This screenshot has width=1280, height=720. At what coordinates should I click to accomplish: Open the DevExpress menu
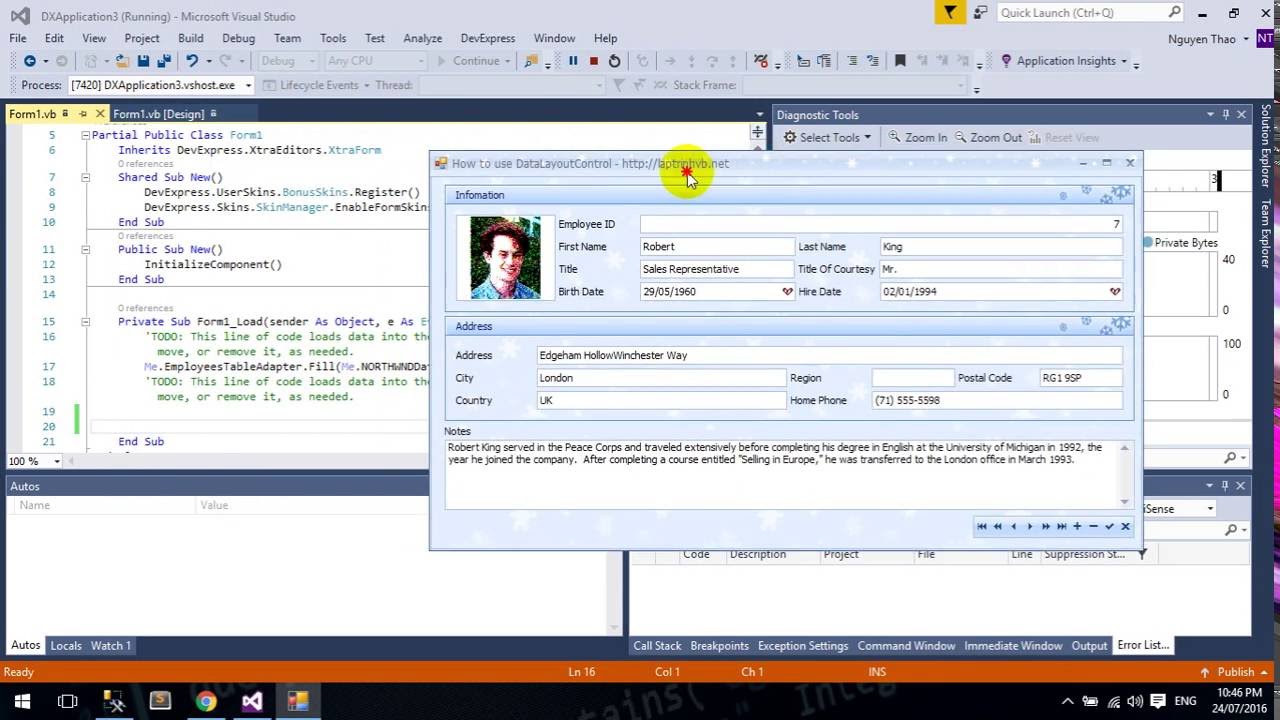(488, 38)
